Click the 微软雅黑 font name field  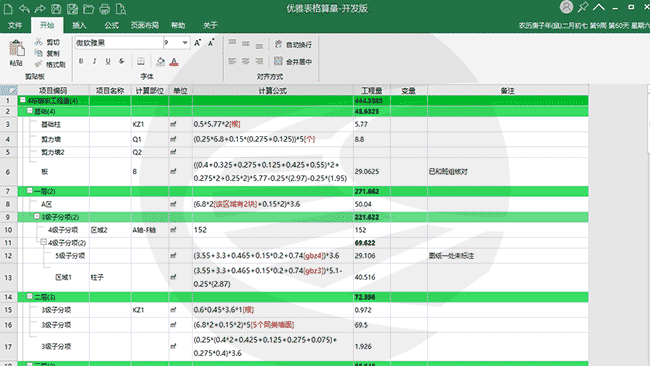click(x=119, y=43)
